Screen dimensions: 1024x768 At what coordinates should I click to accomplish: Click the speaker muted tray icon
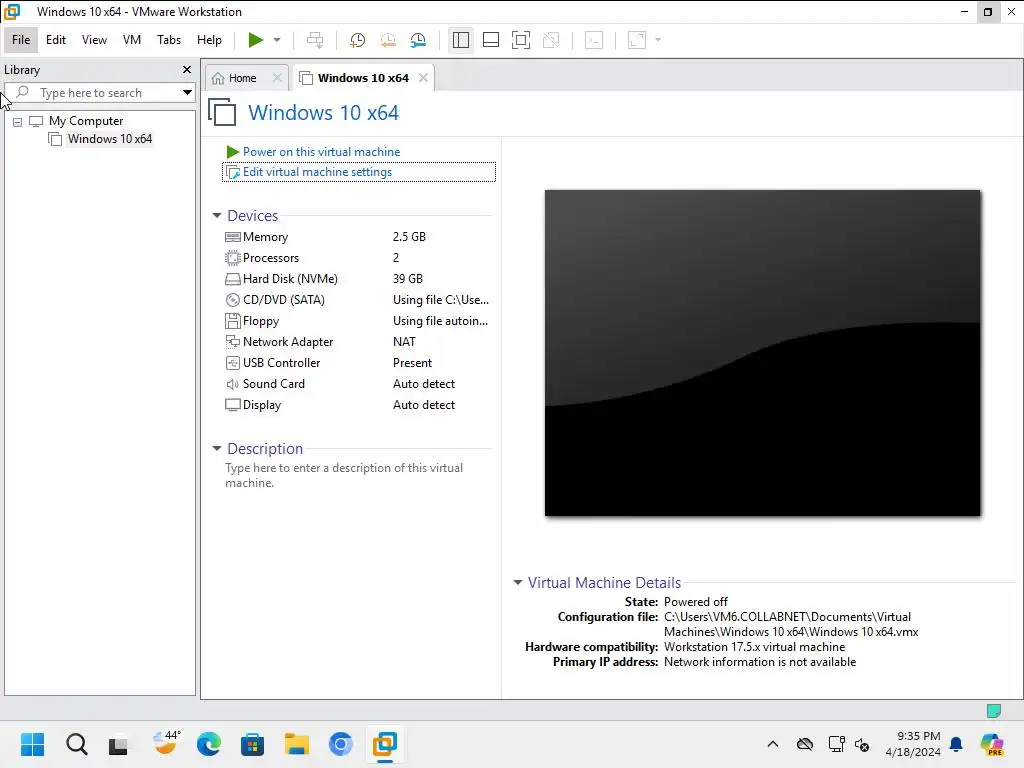tap(862, 744)
